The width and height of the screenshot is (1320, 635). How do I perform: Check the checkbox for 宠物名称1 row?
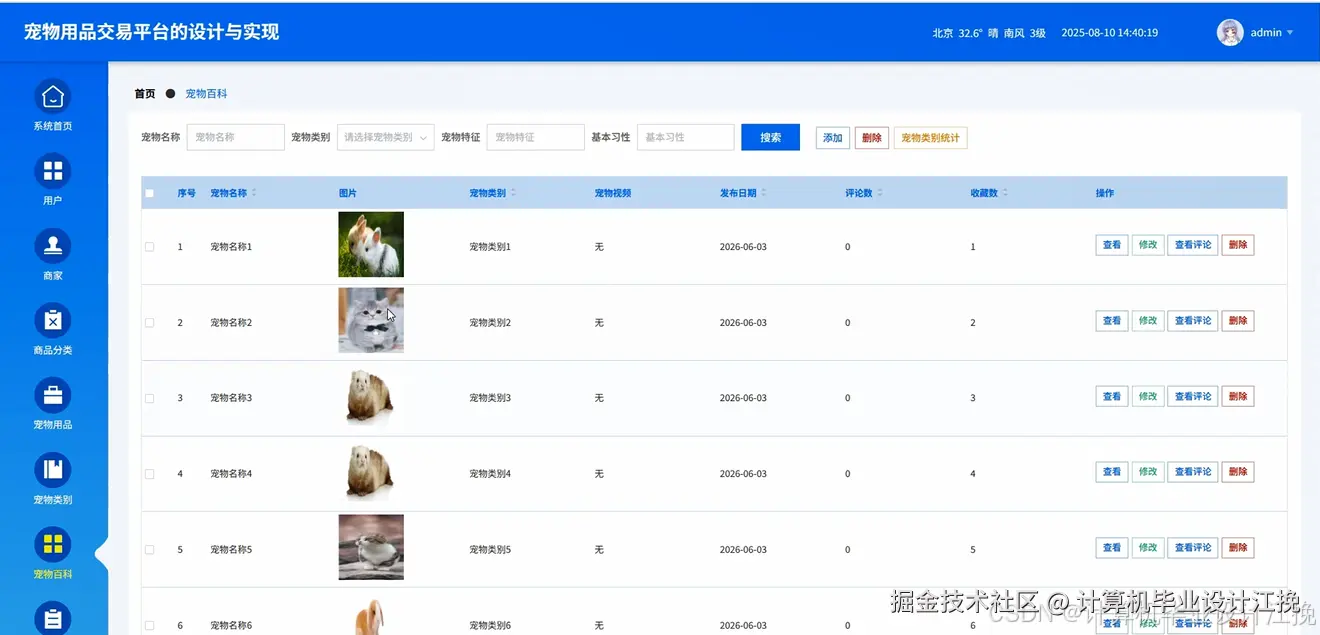click(149, 245)
